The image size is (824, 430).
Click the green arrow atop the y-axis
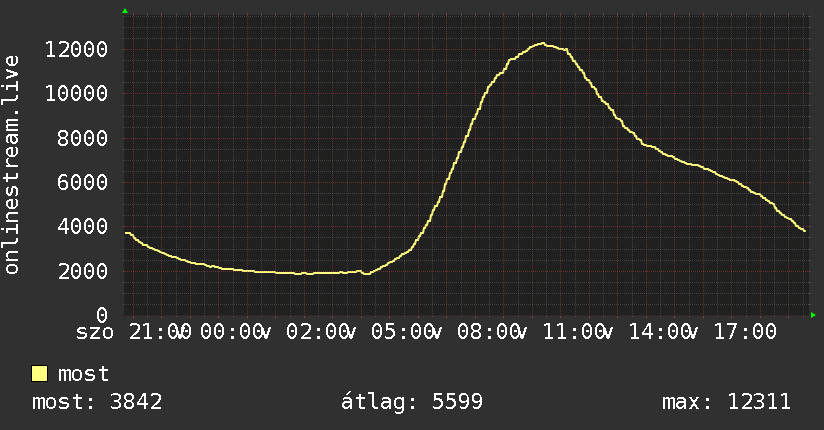tap(125, 11)
